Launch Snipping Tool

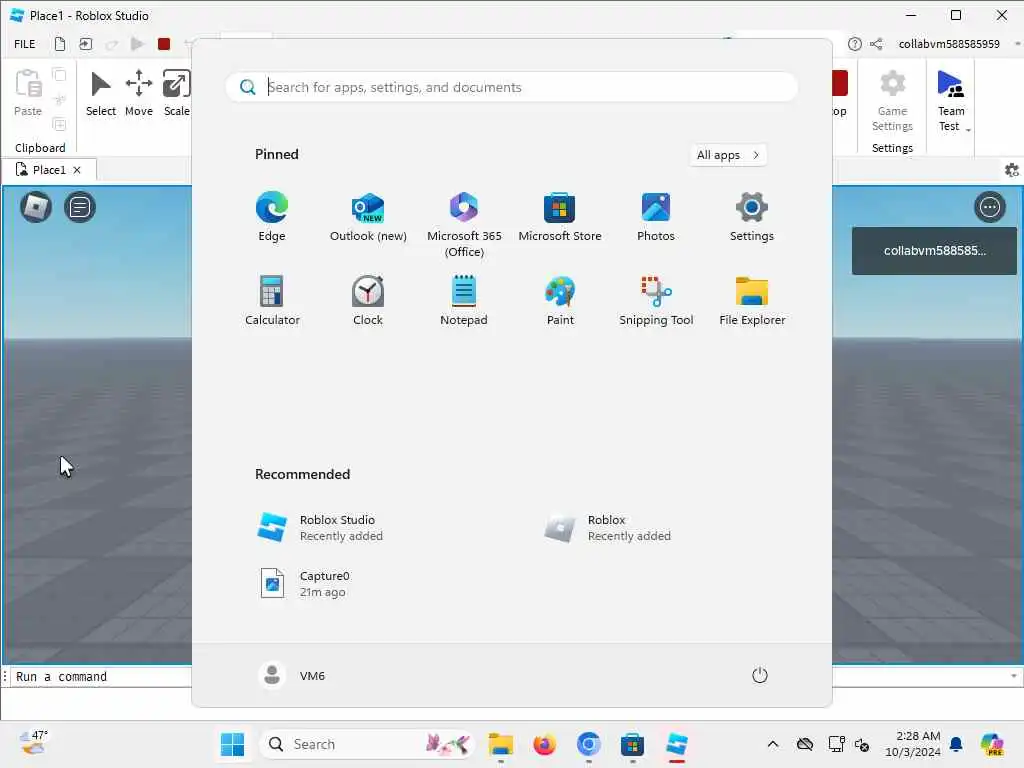(656, 300)
